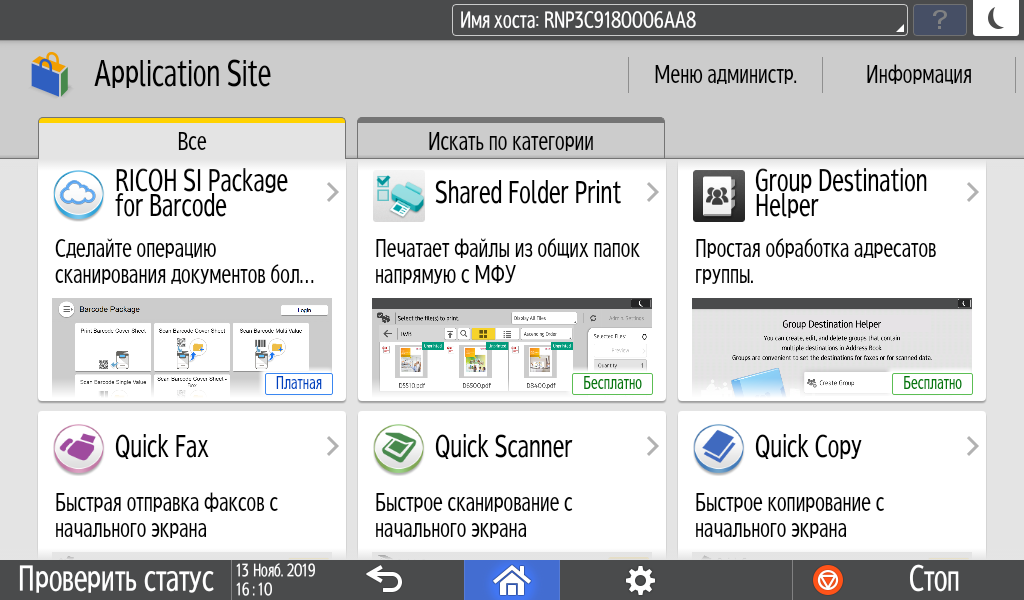Click the Quick Scanner title

click(x=504, y=447)
